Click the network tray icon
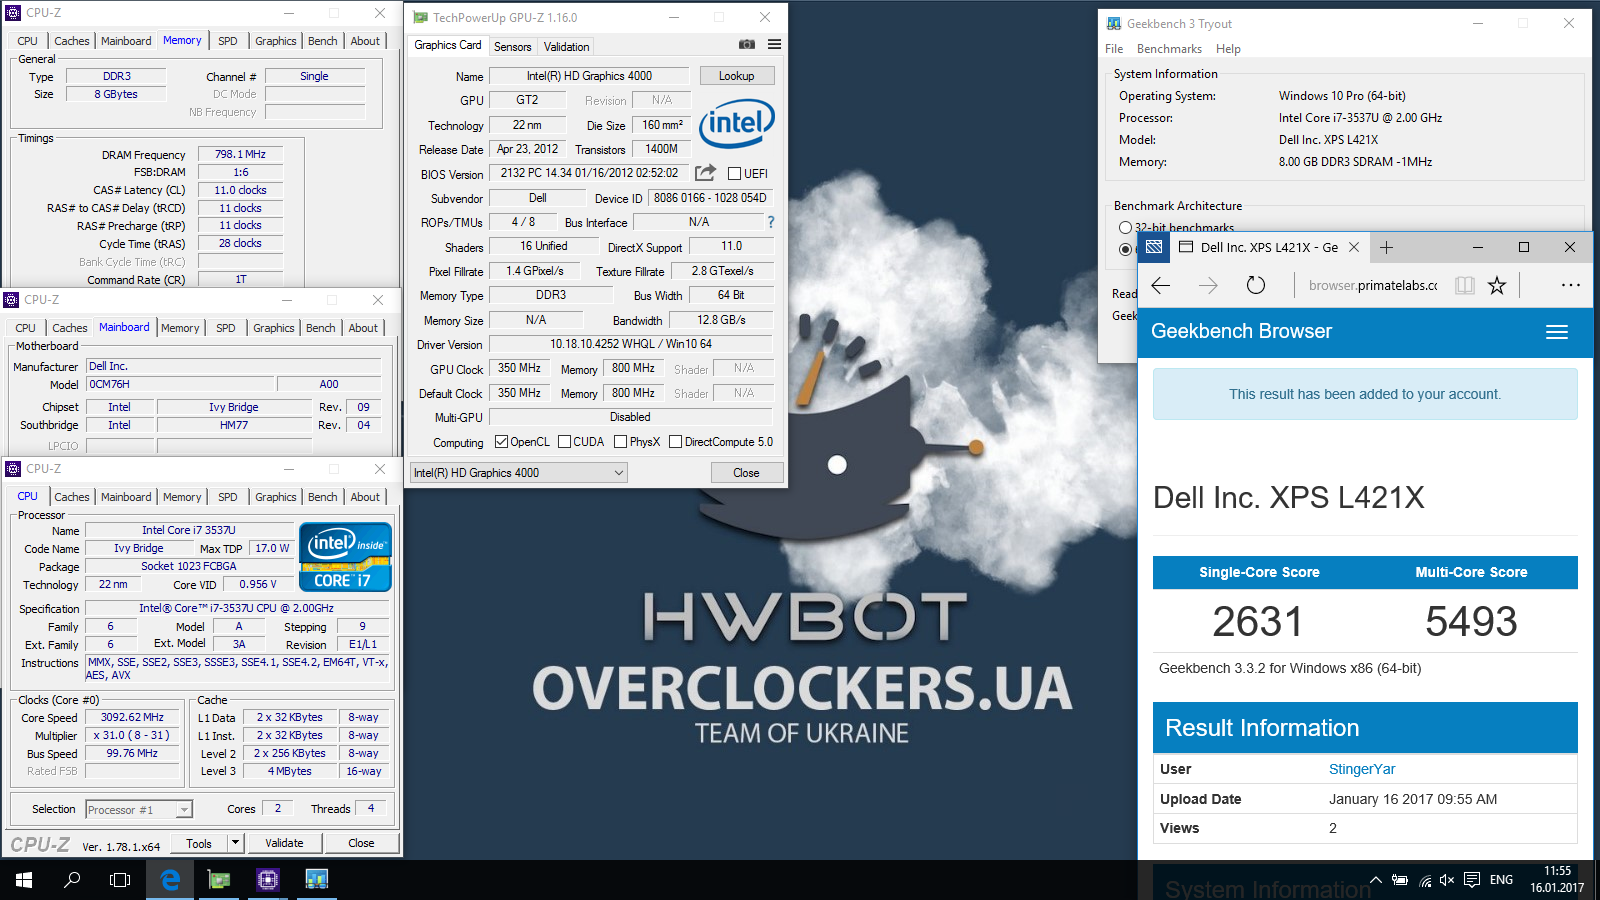The width and height of the screenshot is (1600, 900). tap(1424, 880)
